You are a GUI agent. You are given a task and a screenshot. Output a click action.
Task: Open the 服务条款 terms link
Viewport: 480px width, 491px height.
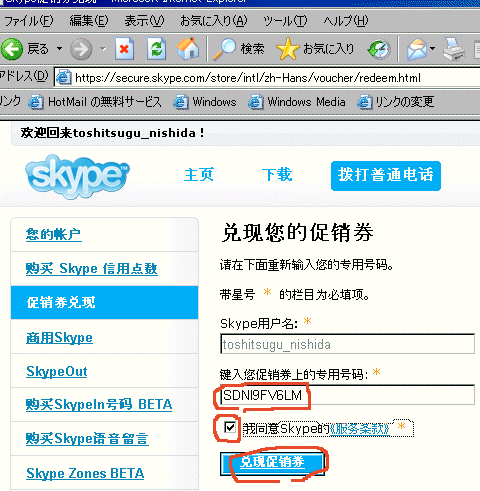click(x=359, y=429)
